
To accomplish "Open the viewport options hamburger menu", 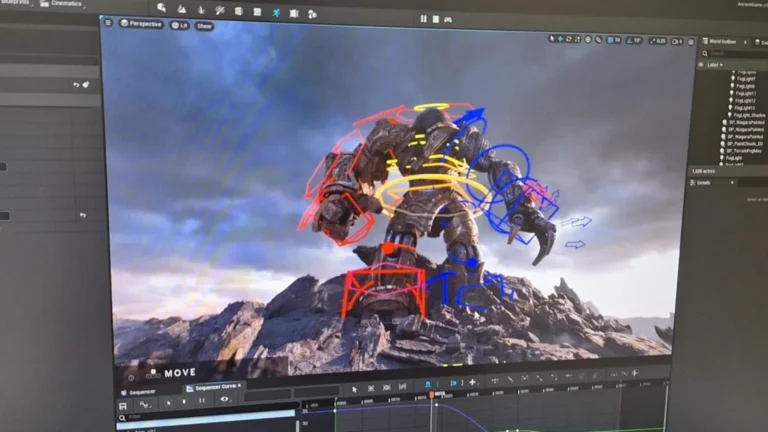I will [108, 23].
